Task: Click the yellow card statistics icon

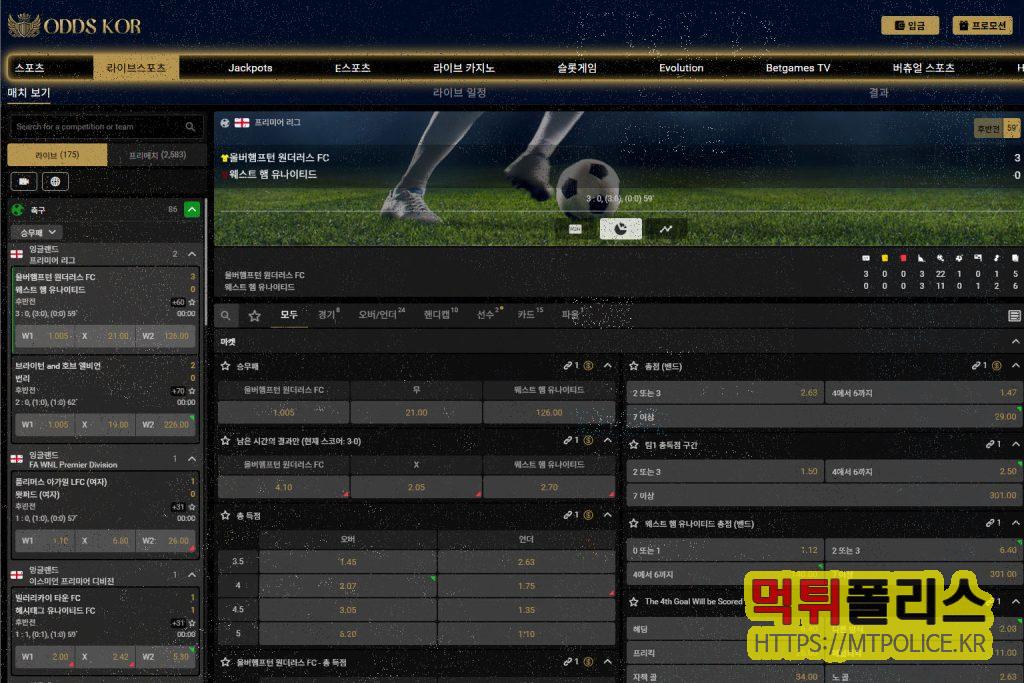Action: 885,259
